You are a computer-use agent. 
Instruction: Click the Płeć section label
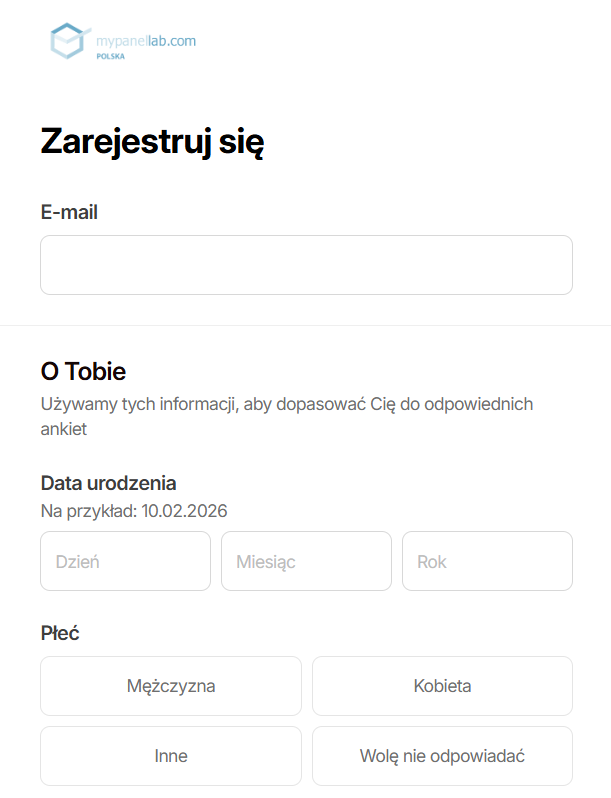click(x=60, y=633)
